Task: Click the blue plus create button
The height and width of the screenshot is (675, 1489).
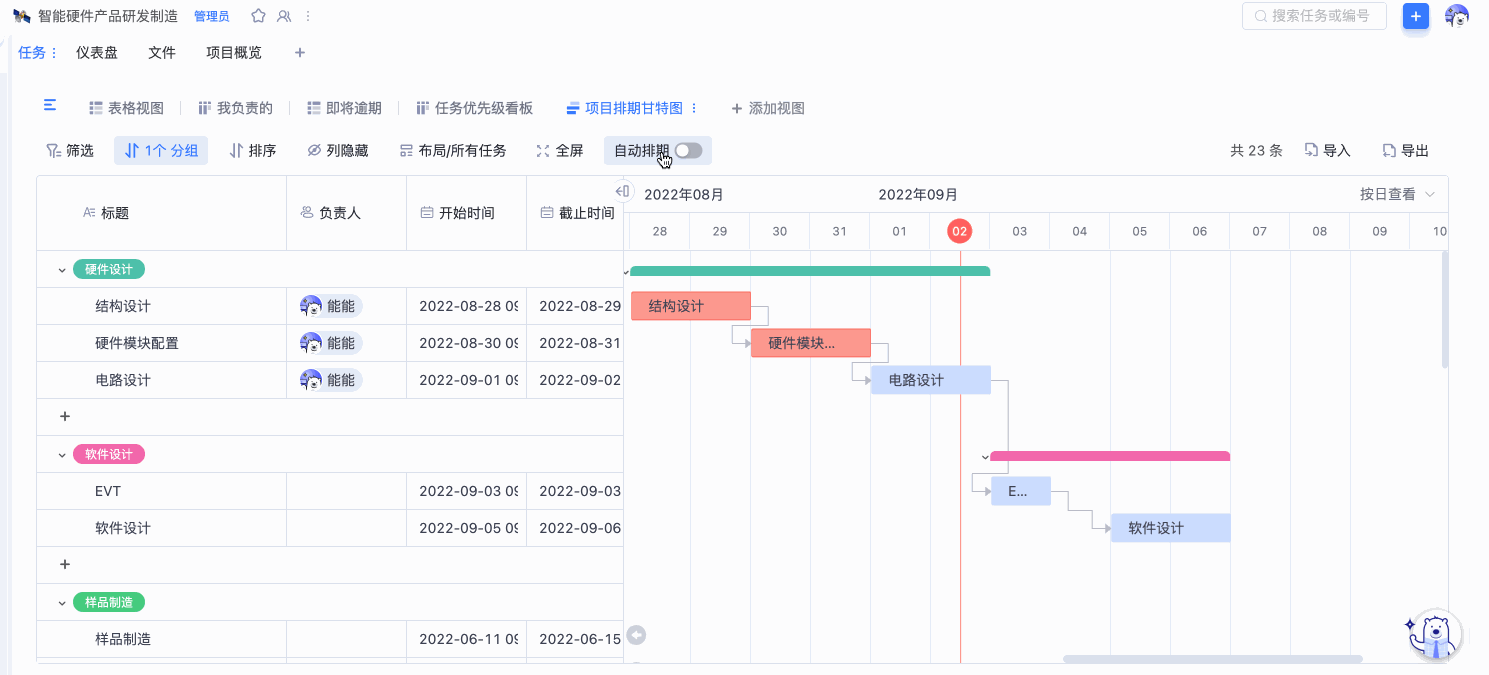Action: 1415,16
